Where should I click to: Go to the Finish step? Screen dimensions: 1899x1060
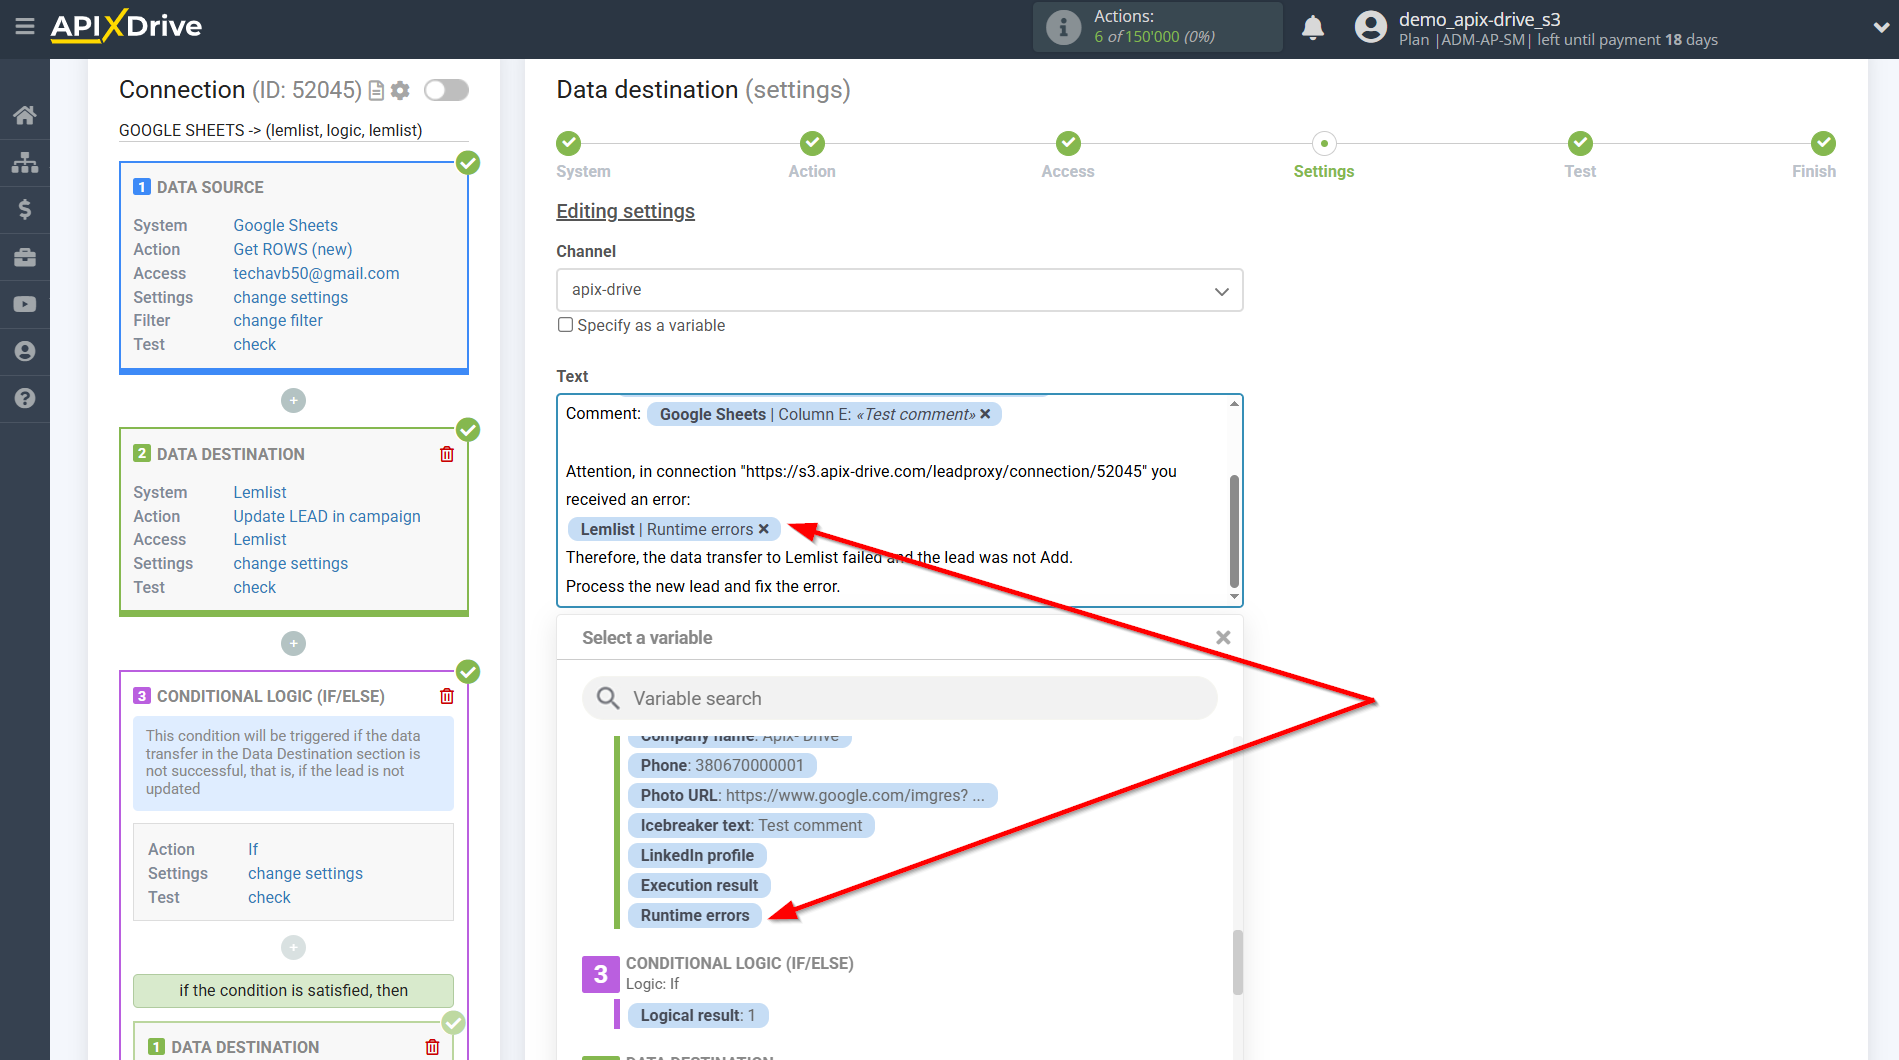click(x=1824, y=144)
